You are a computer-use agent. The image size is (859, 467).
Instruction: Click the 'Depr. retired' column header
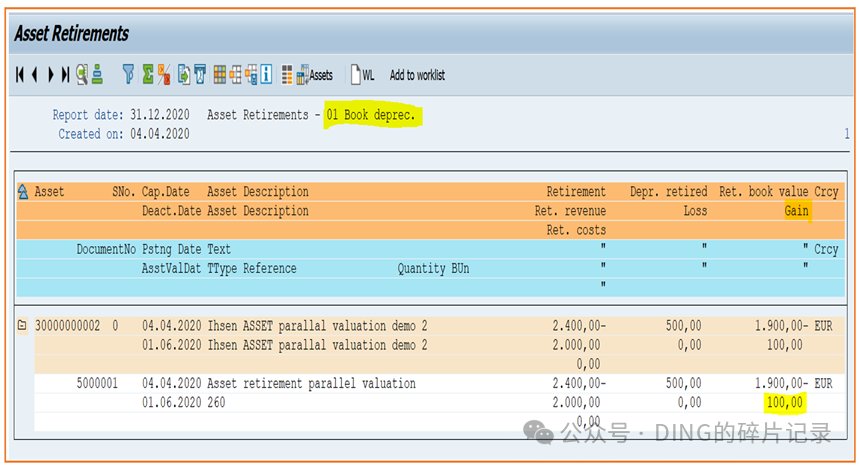coord(668,192)
